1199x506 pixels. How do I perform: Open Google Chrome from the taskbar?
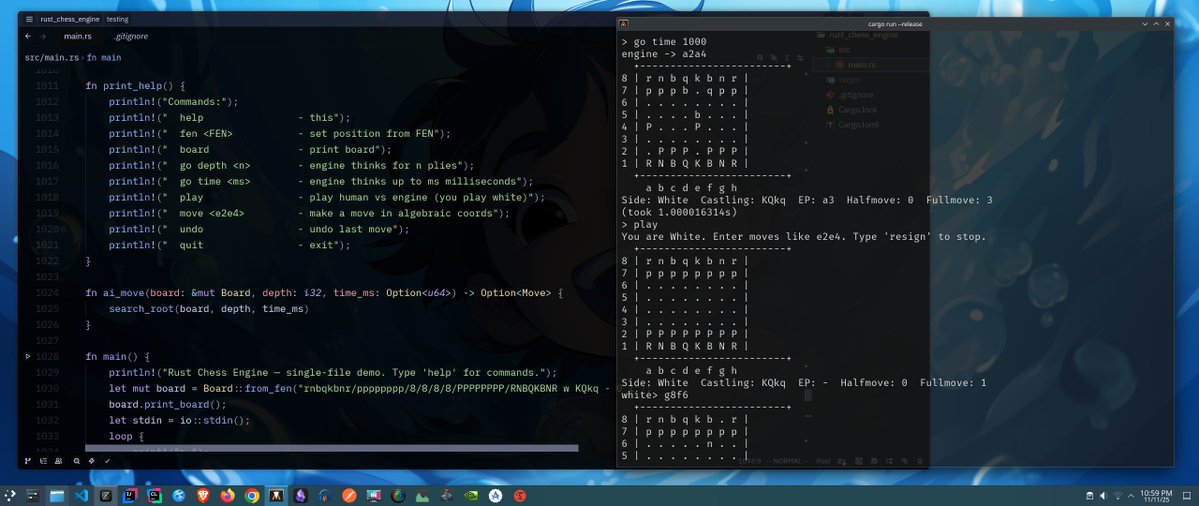[252, 495]
